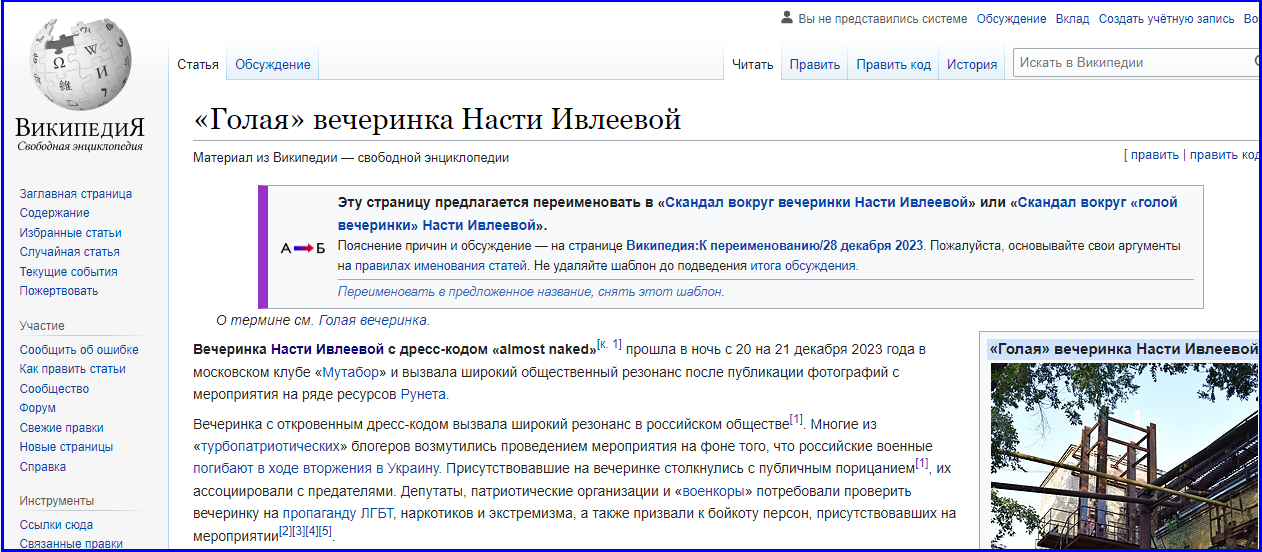Open the Обсуждение link in top user bar
This screenshot has width=1262, height=552.
[x=1012, y=18]
